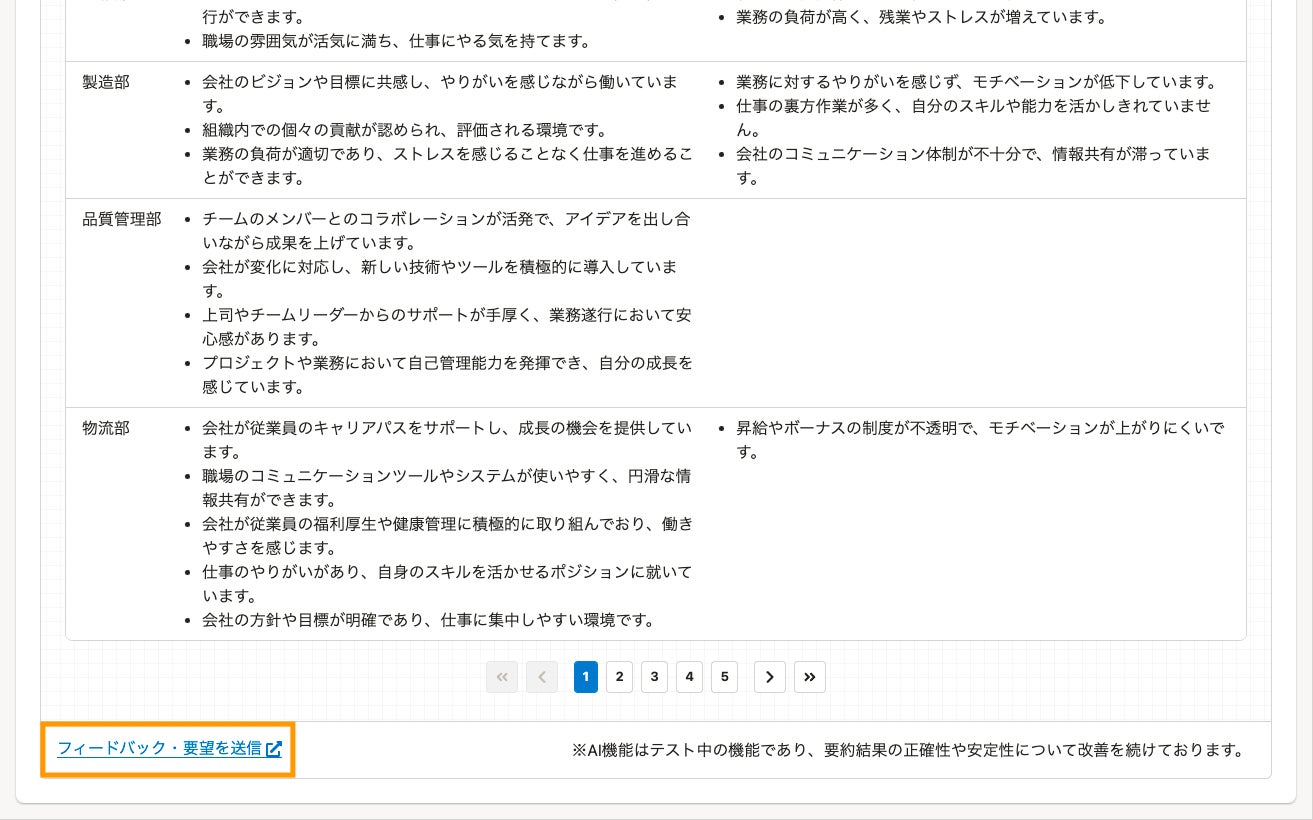Open page 5 of results
1313x820 pixels.
tap(724, 677)
